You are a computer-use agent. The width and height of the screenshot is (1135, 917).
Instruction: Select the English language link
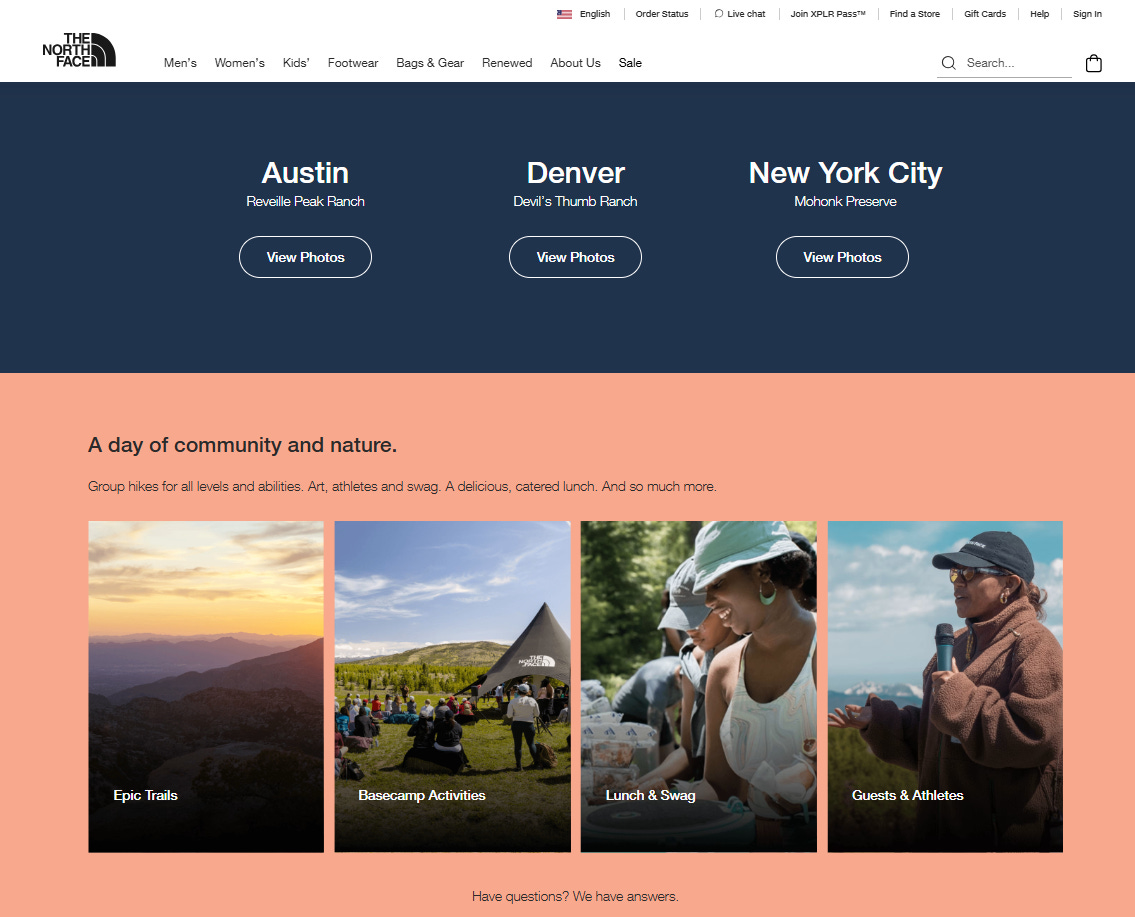pos(595,14)
